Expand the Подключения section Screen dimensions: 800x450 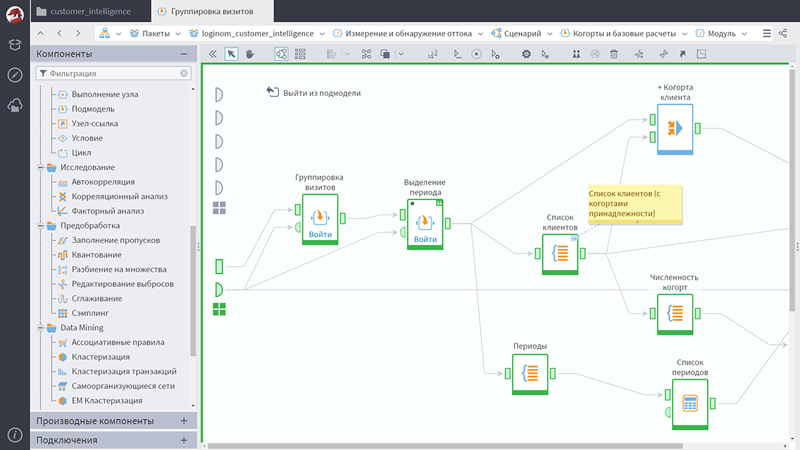(183, 440)
